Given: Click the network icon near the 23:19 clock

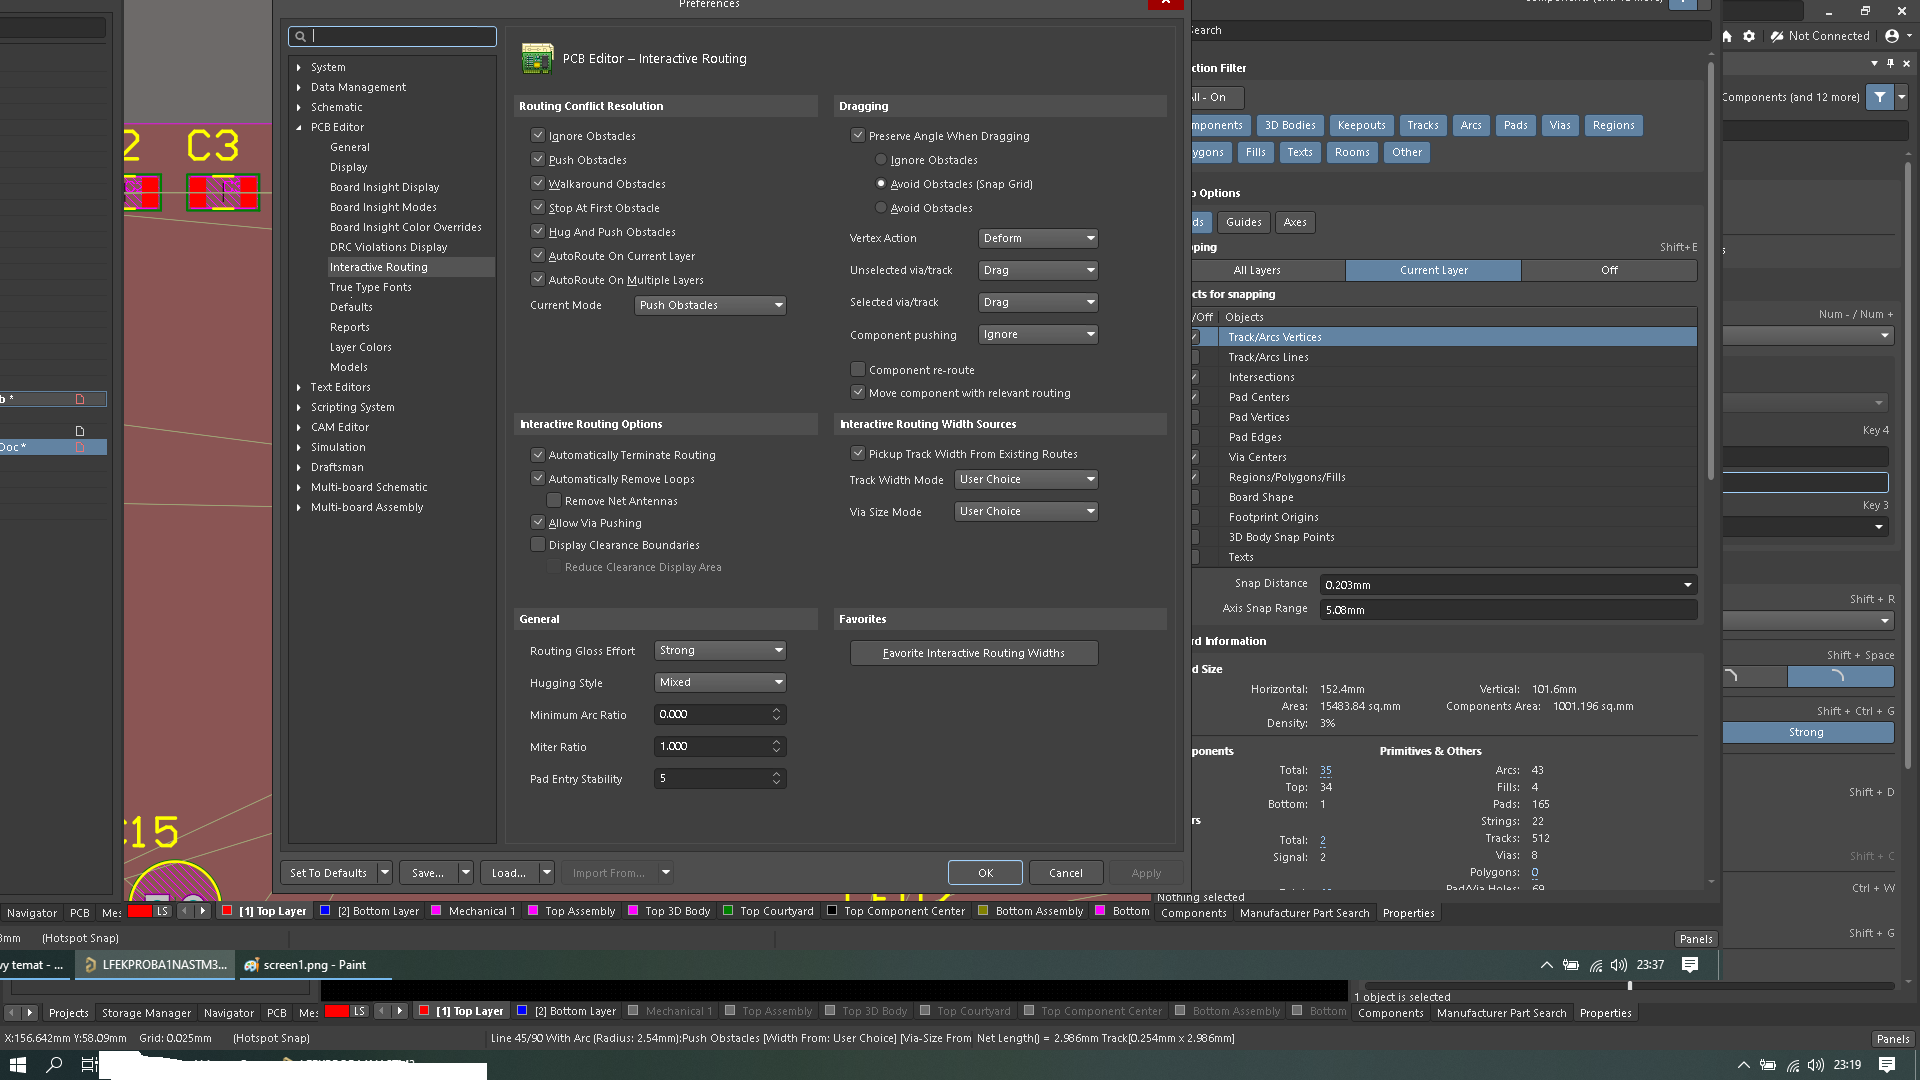Looking at the screenshot, I should point(1793,1065).
